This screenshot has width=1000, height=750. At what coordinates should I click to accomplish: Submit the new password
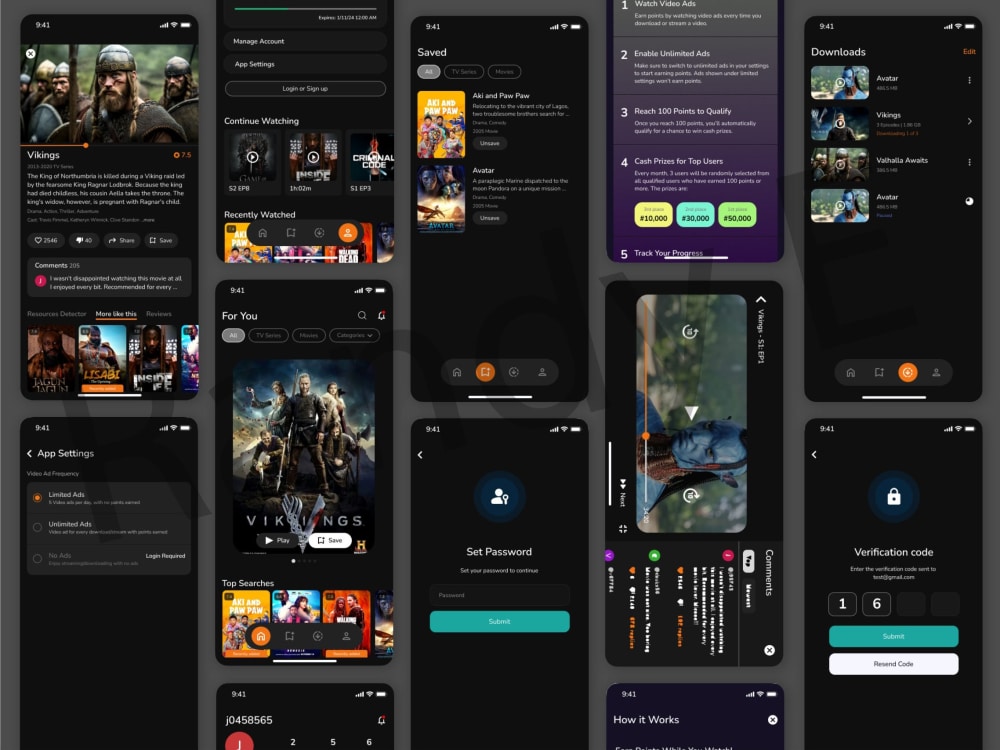tap(499, 621)
